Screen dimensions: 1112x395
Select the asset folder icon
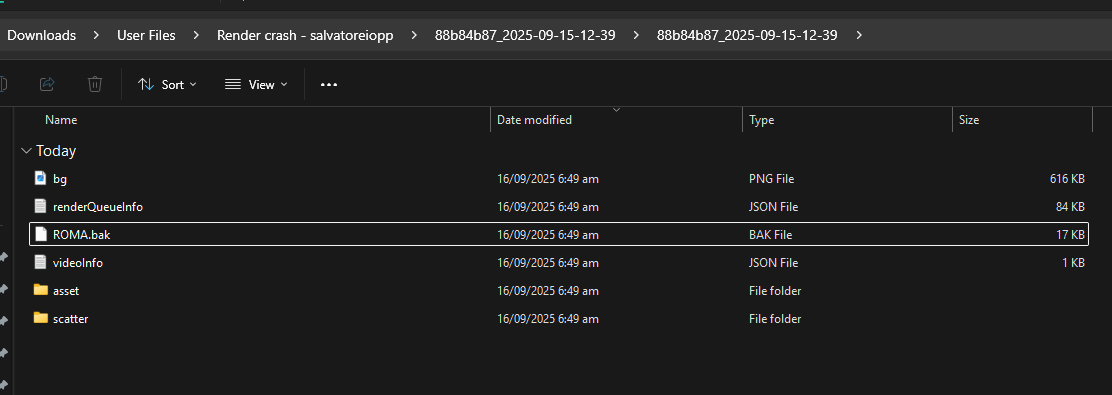click(x=40, y=290)
